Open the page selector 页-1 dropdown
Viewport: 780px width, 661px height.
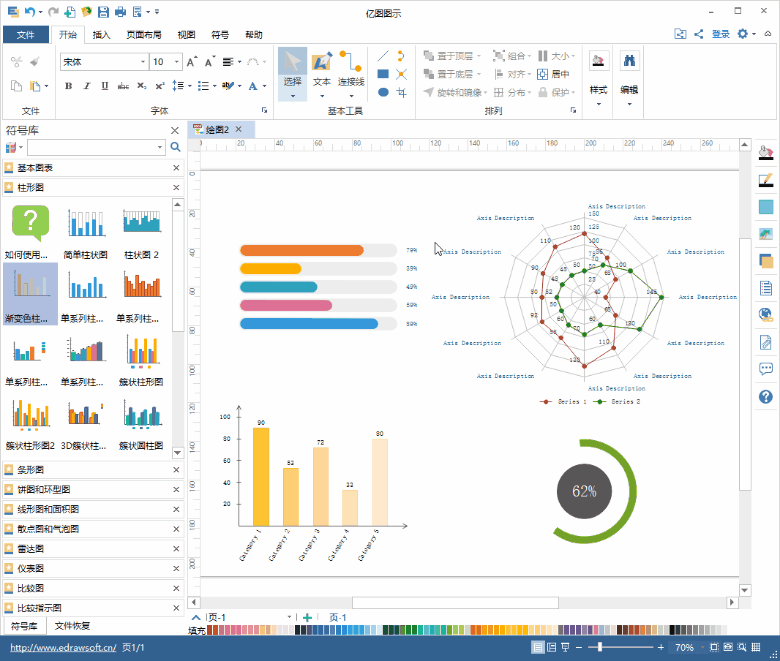pos(289,617)
